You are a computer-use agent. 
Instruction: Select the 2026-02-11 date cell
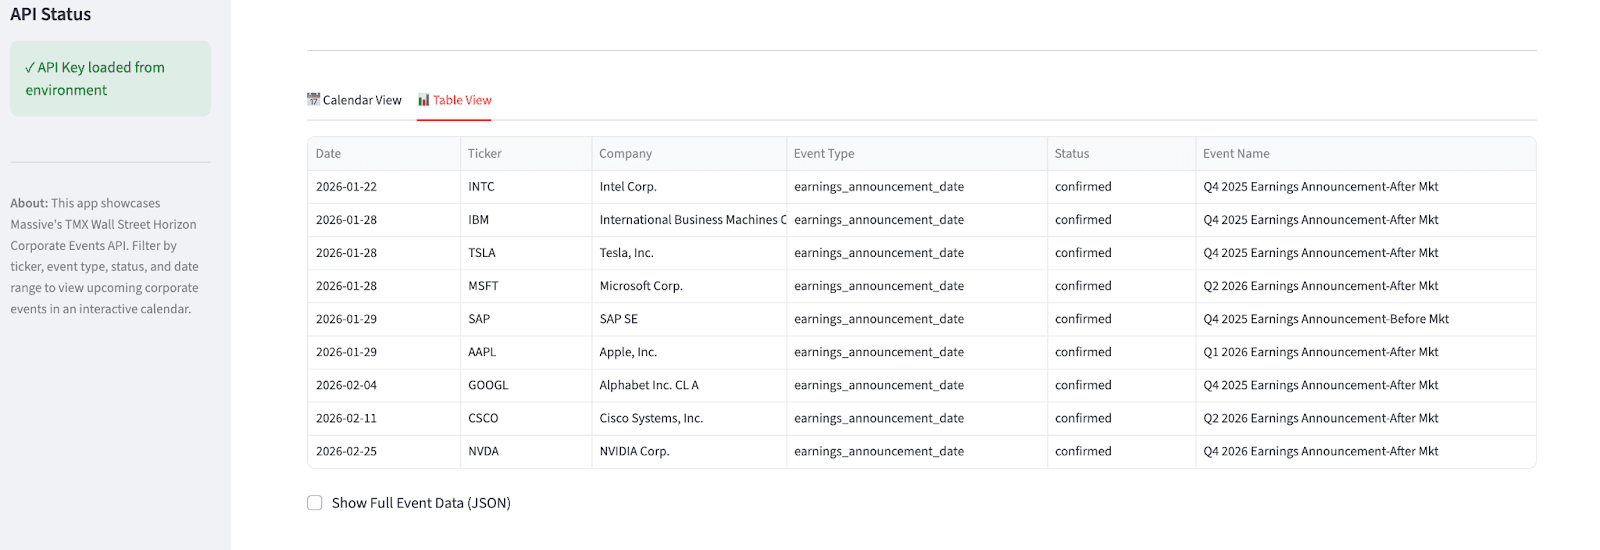pyautogui.click(x=347, y=418)
